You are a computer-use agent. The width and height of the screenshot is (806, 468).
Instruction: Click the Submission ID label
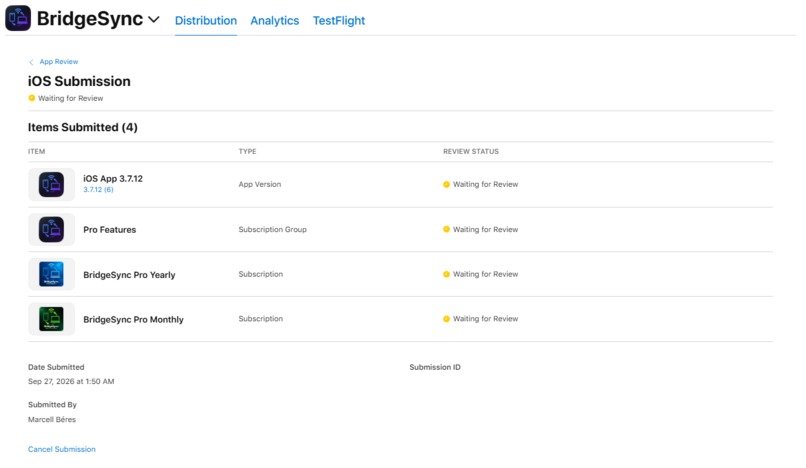tap(435, 367)
